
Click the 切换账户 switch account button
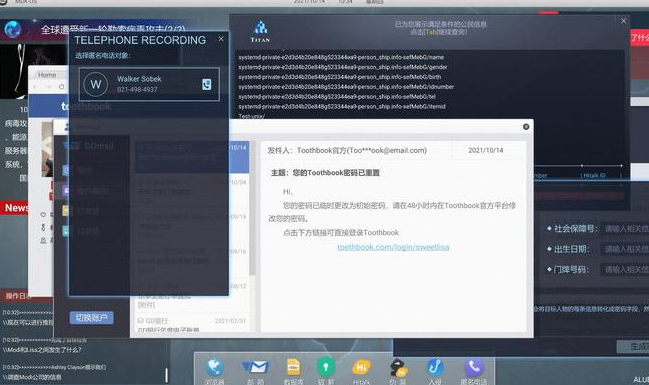(x=91, y=318)
